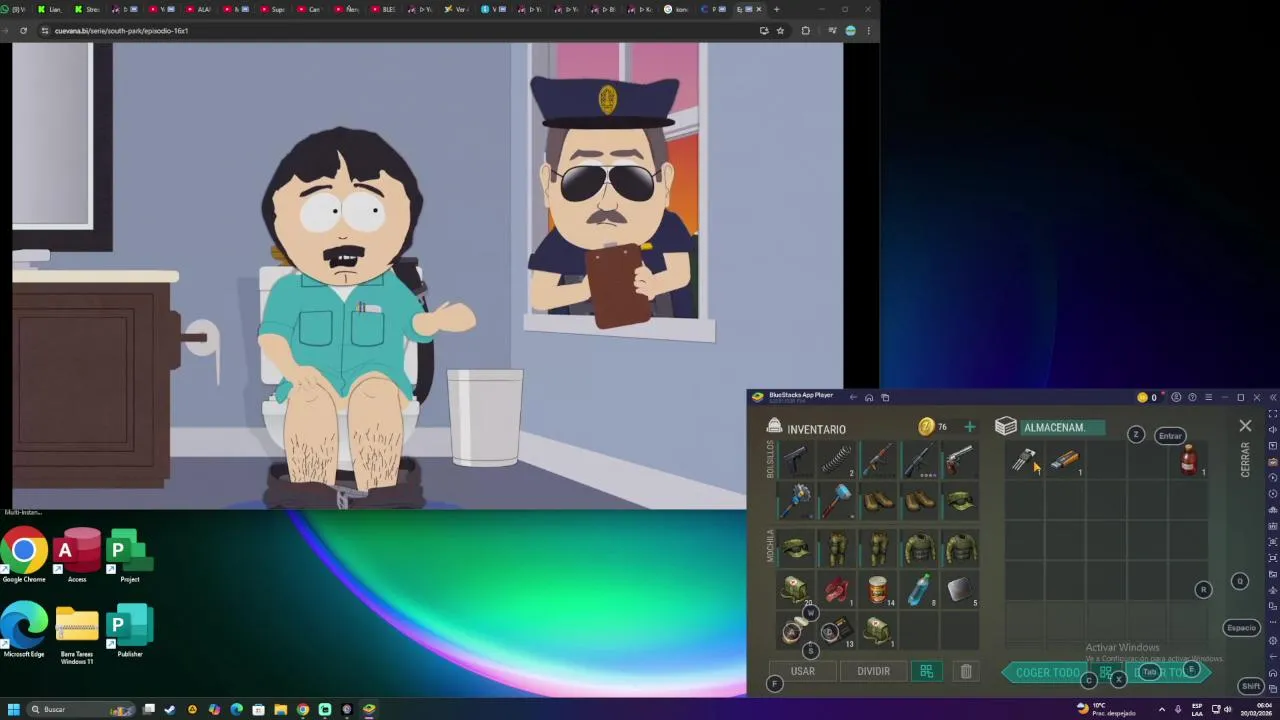The image size is (1280, 720).
Task: Open the Google Chrome desktop shortcut
Action: point(24,555)
